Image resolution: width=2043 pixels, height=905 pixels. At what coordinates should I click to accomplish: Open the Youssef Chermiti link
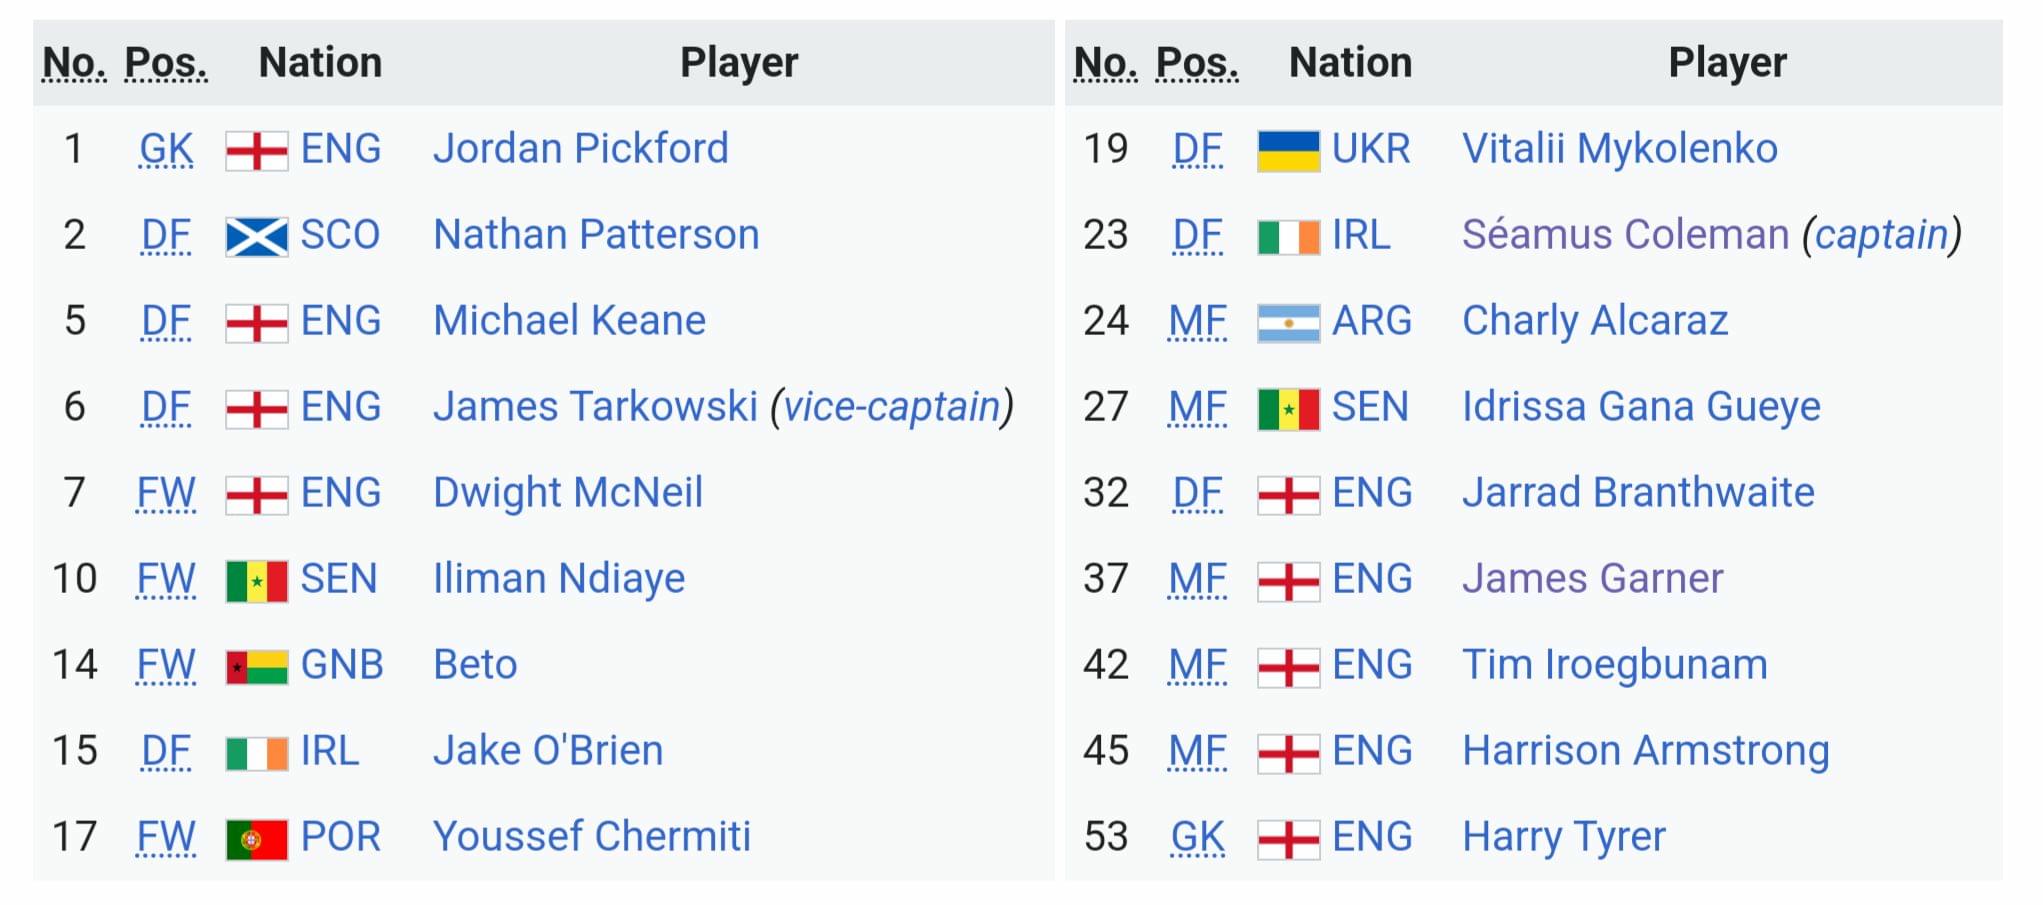click(592, 837)
